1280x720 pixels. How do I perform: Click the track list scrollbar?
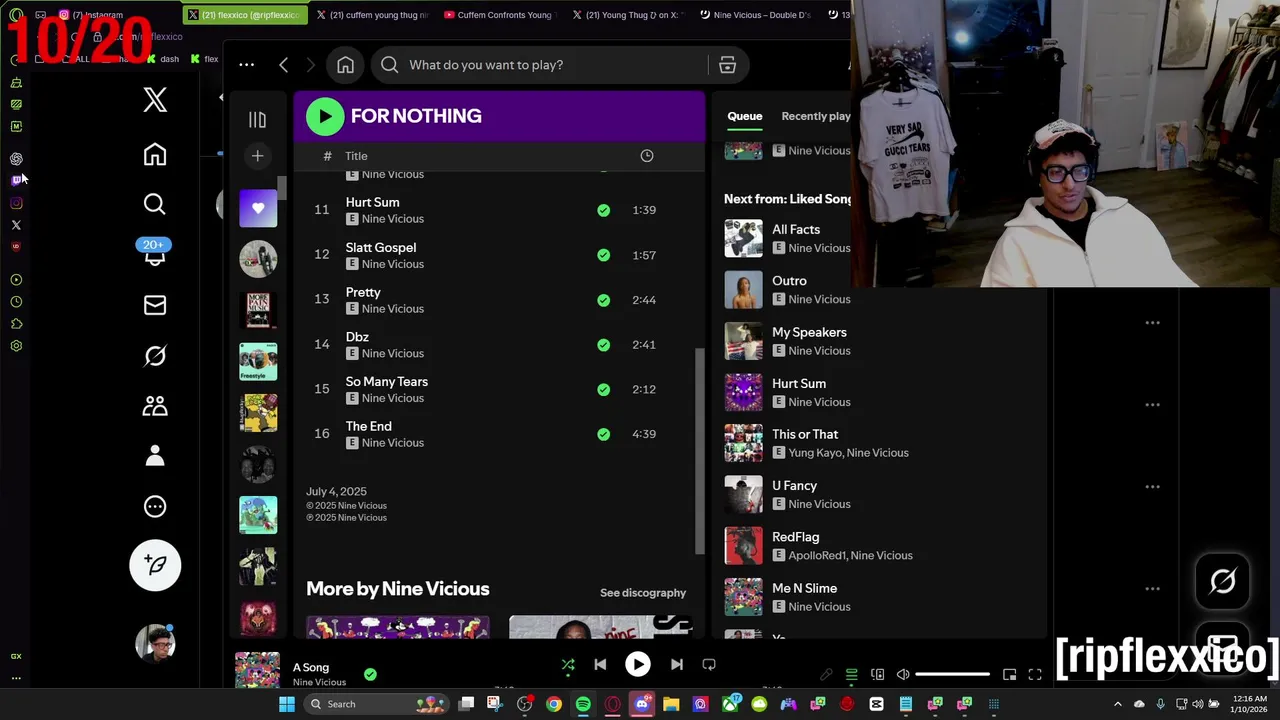[x=700, y=450]
